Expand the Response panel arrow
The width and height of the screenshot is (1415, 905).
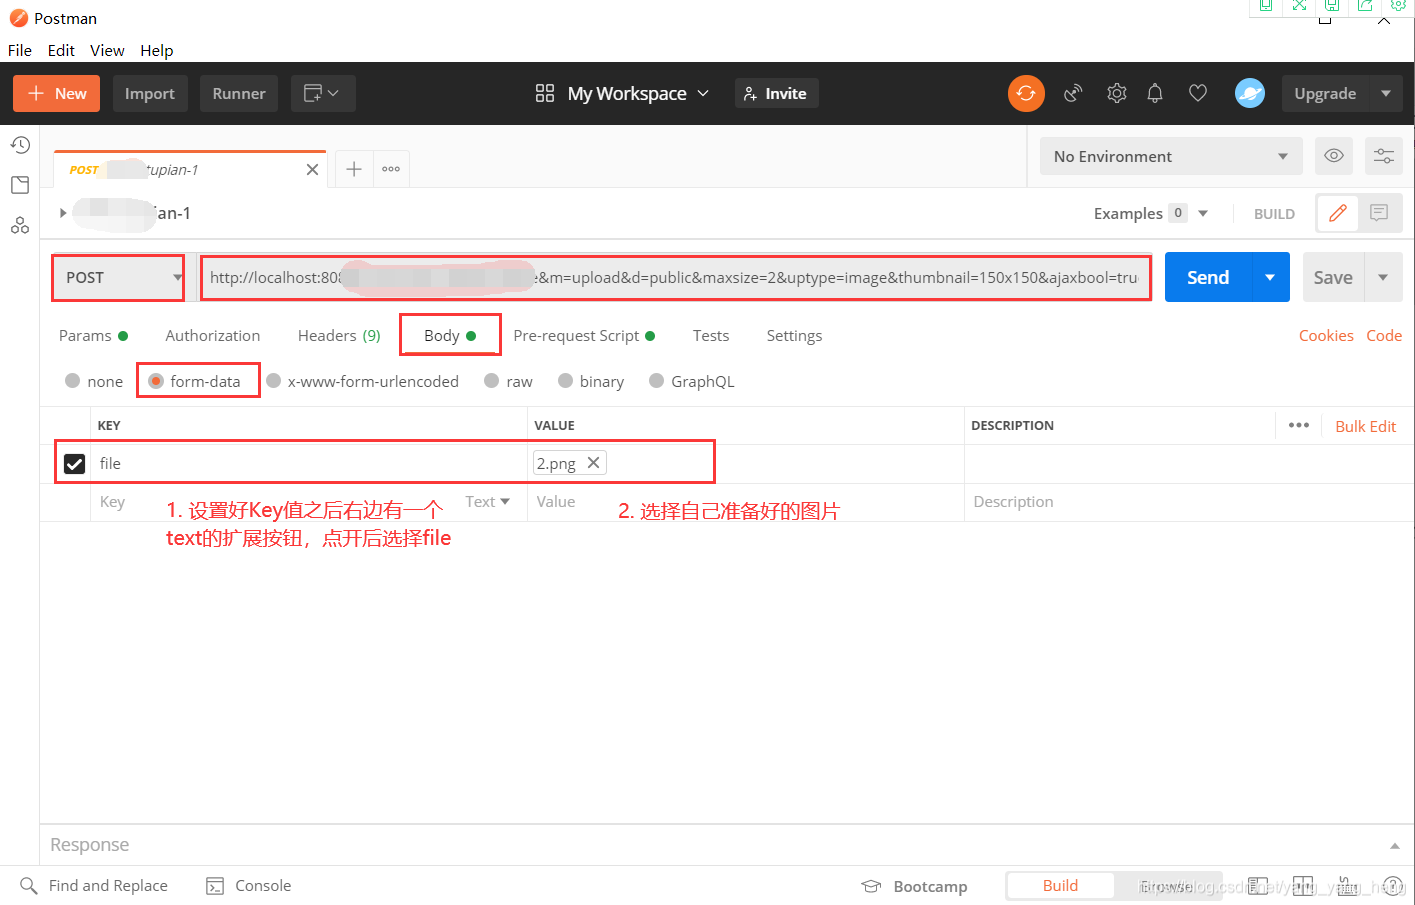pyautogui.click(x=1395, y=846)
